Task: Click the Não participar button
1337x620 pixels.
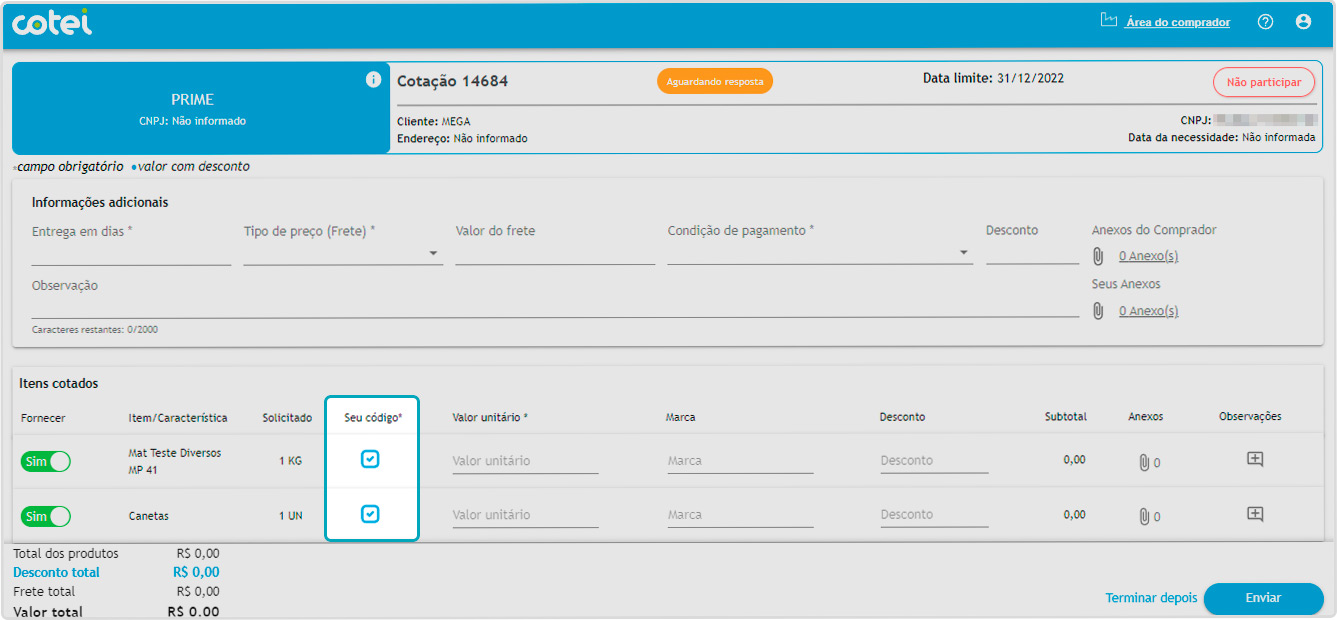Action: 1263,82
